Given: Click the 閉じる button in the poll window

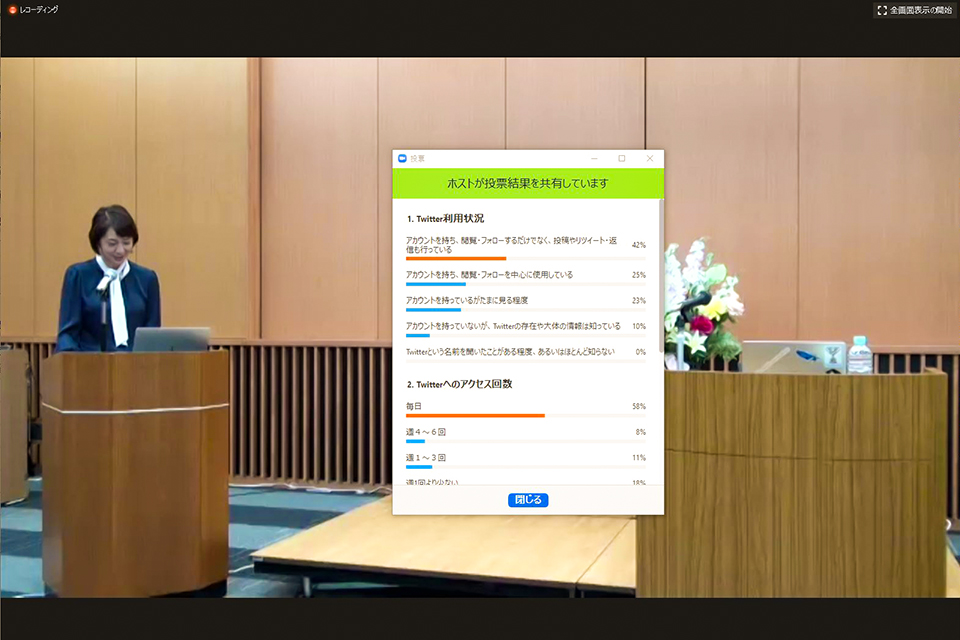Looking at the screenshot, I should pos(528,500).
